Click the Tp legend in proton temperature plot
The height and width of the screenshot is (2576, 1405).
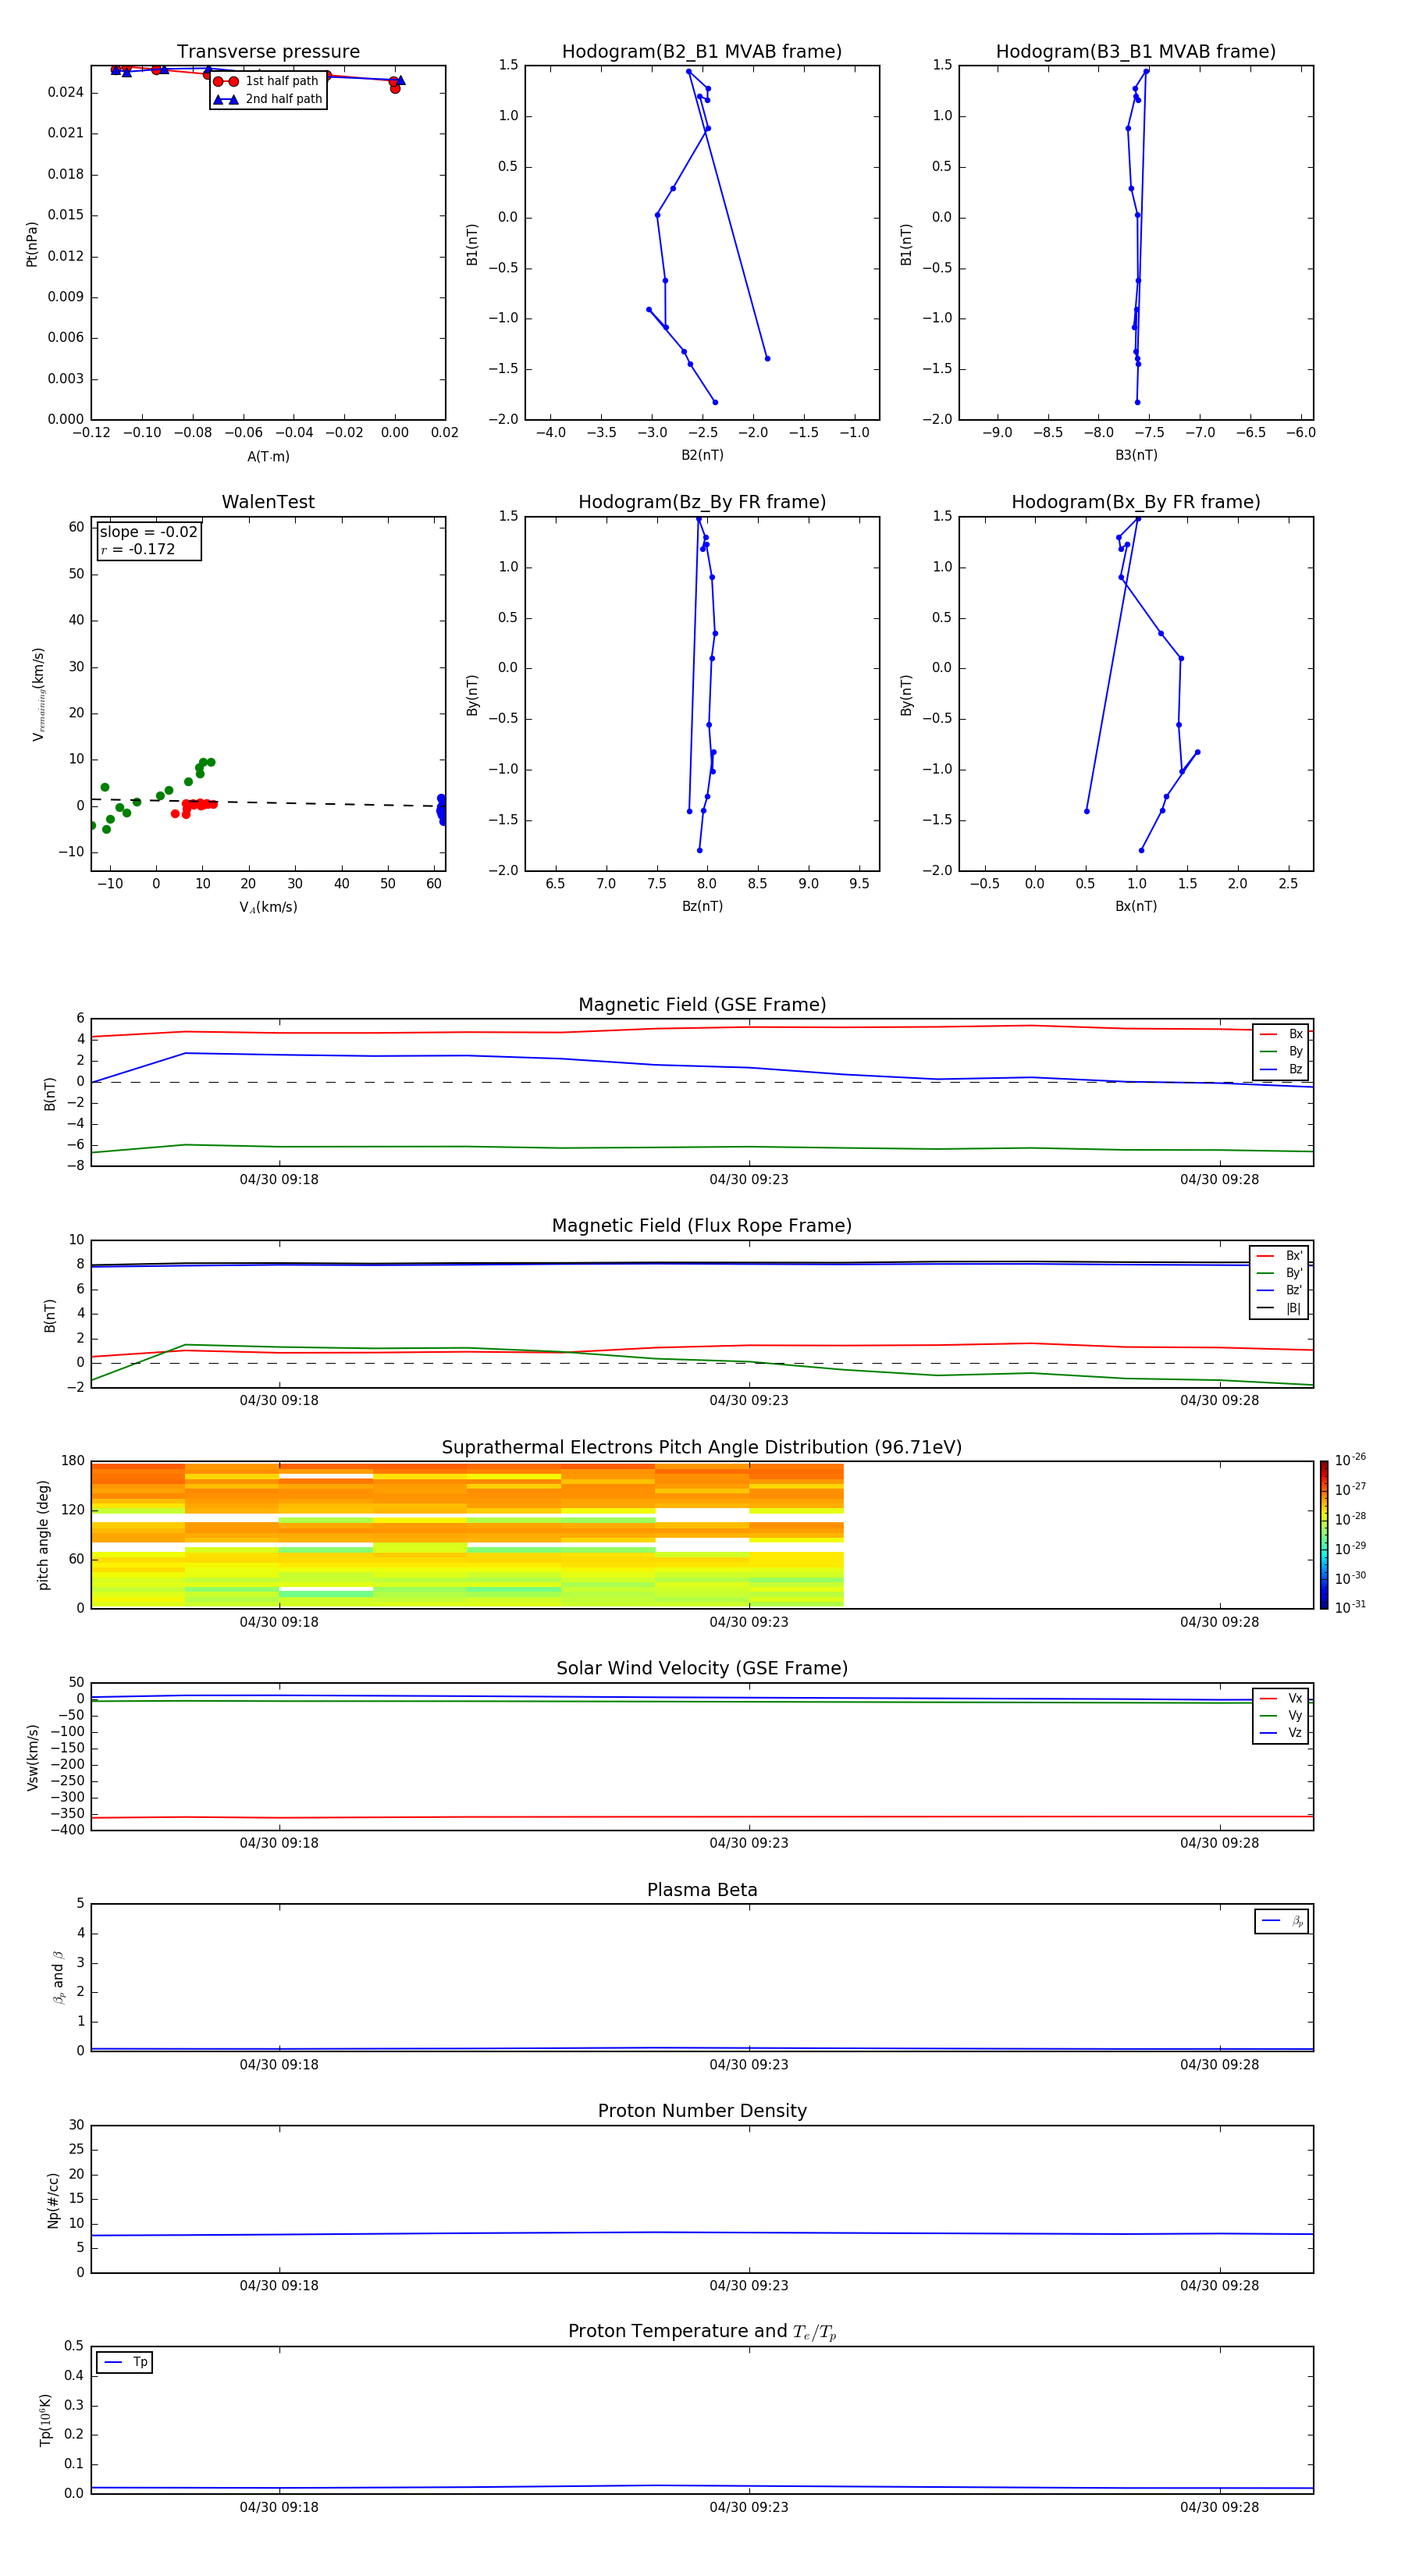tap(125, 2362)
